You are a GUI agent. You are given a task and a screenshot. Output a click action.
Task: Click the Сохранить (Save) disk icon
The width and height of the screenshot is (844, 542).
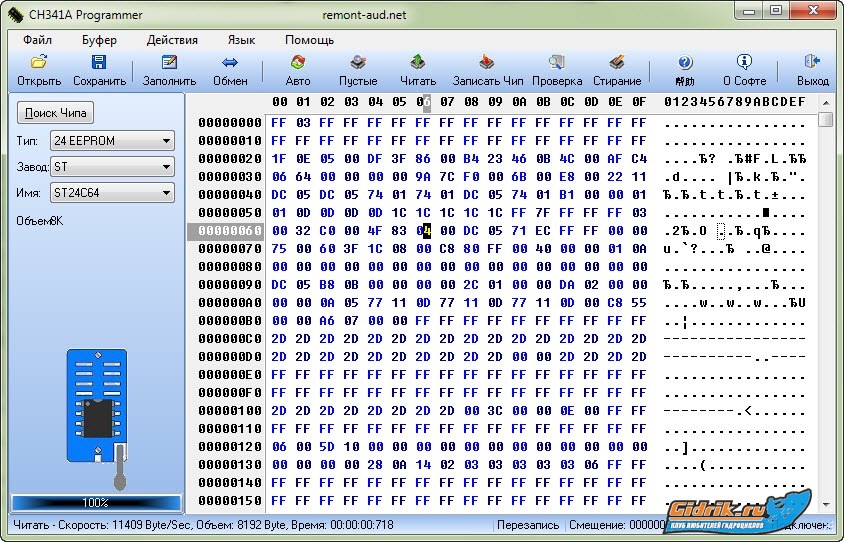pos(99,63)
